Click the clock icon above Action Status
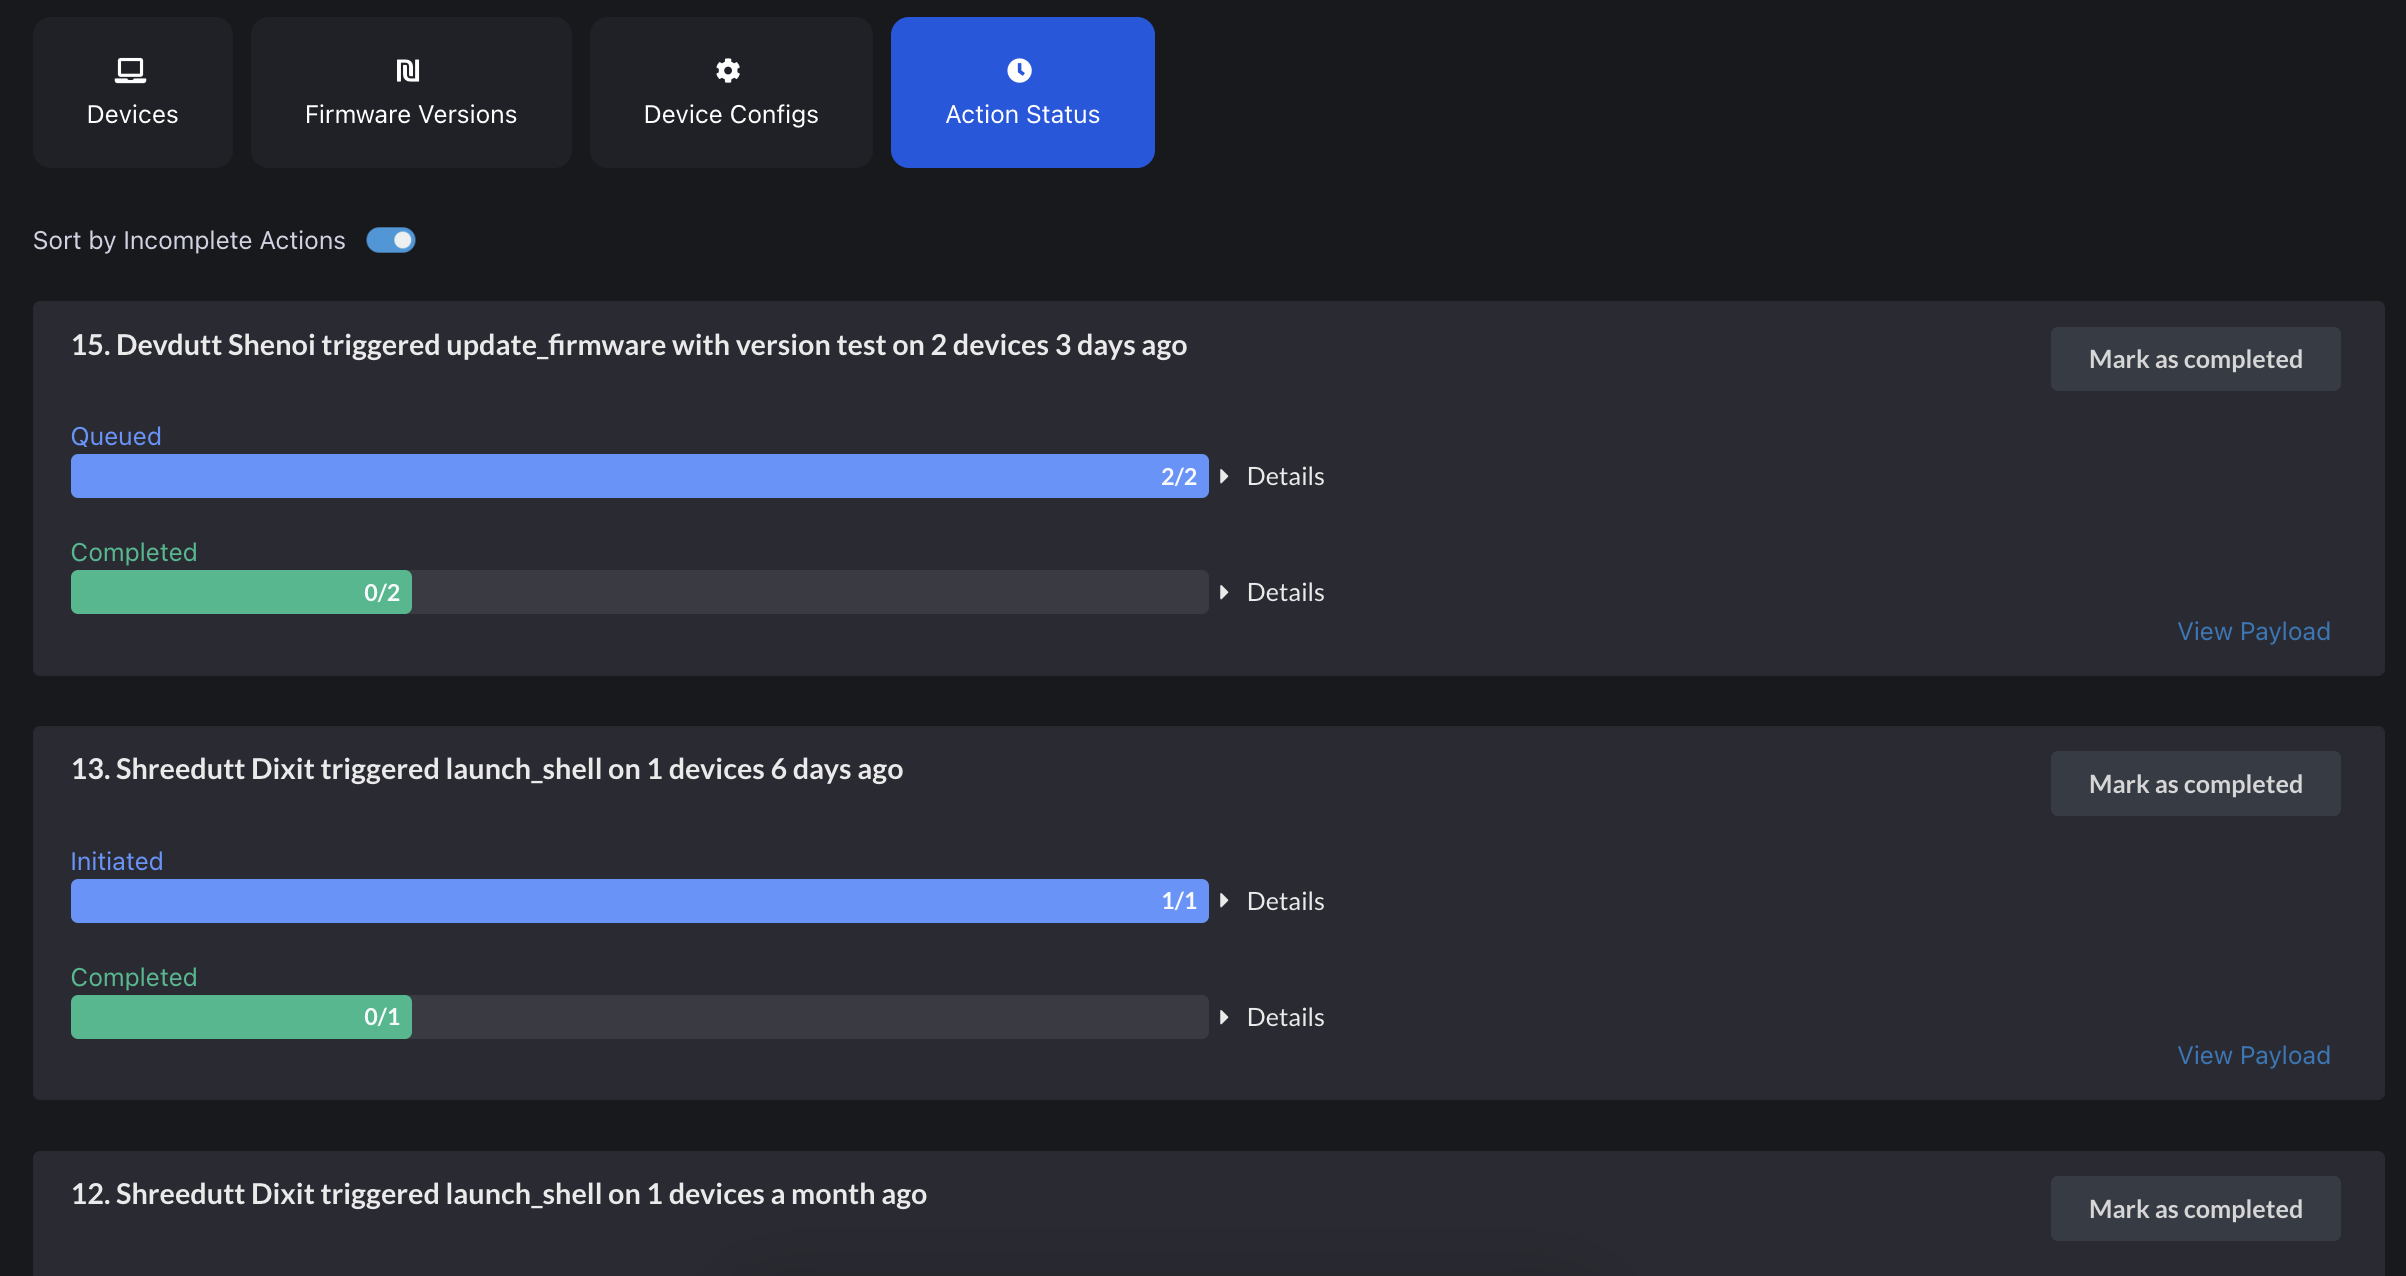Screen dimensions: 2406x1276 1019,70
